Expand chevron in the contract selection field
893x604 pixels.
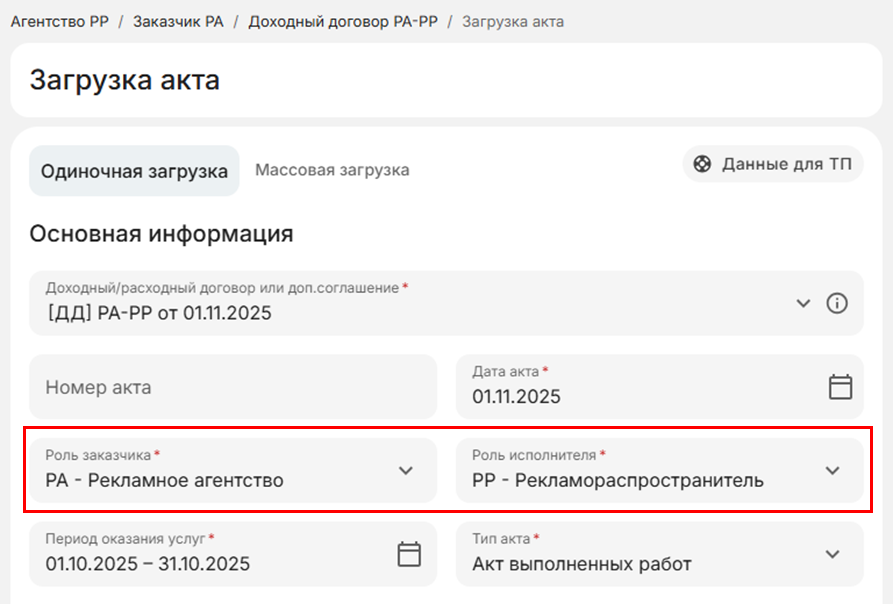(x=802, y=303)
